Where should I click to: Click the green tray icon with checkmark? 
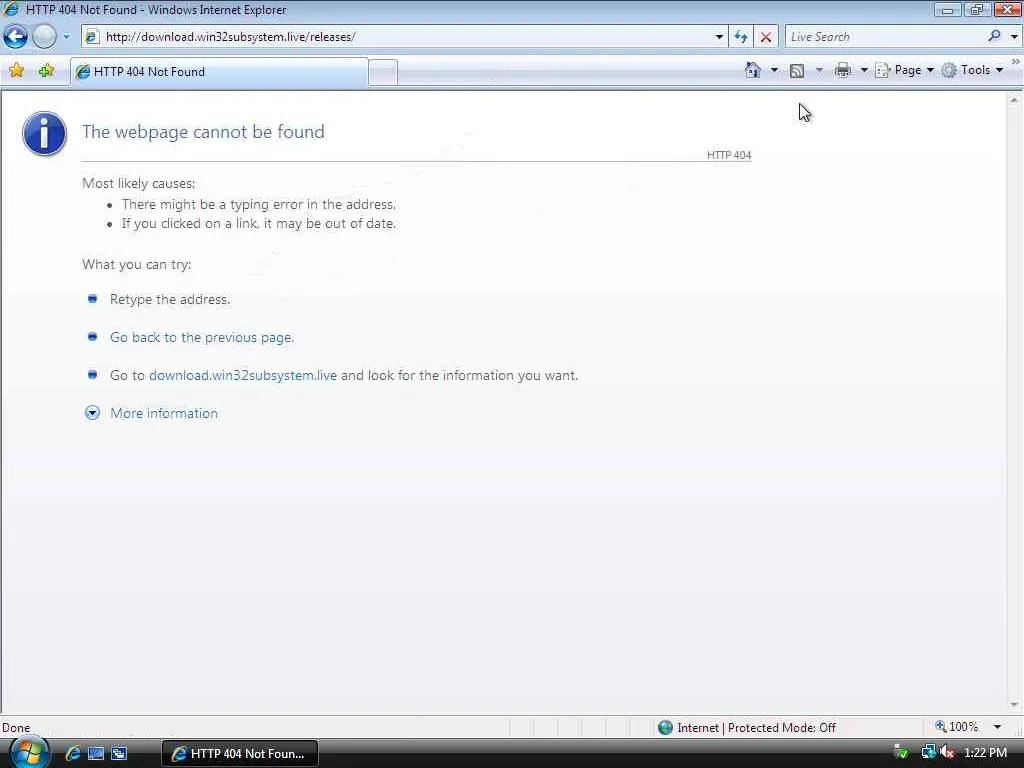click(901, 753)
